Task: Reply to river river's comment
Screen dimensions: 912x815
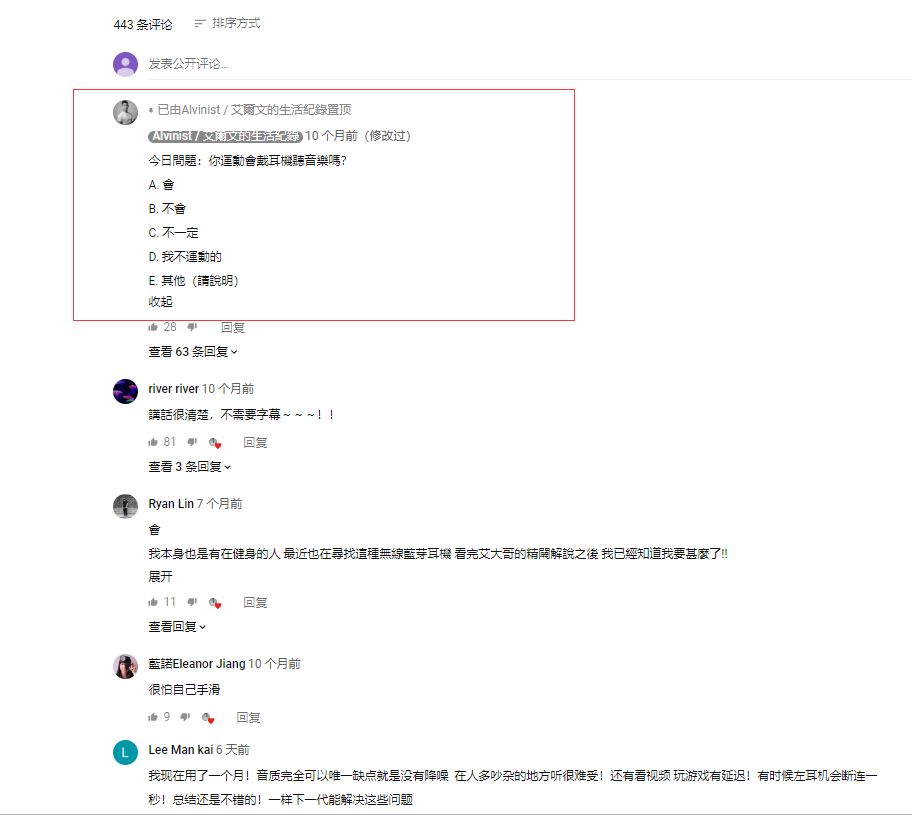Action: [x=255, y=442]
